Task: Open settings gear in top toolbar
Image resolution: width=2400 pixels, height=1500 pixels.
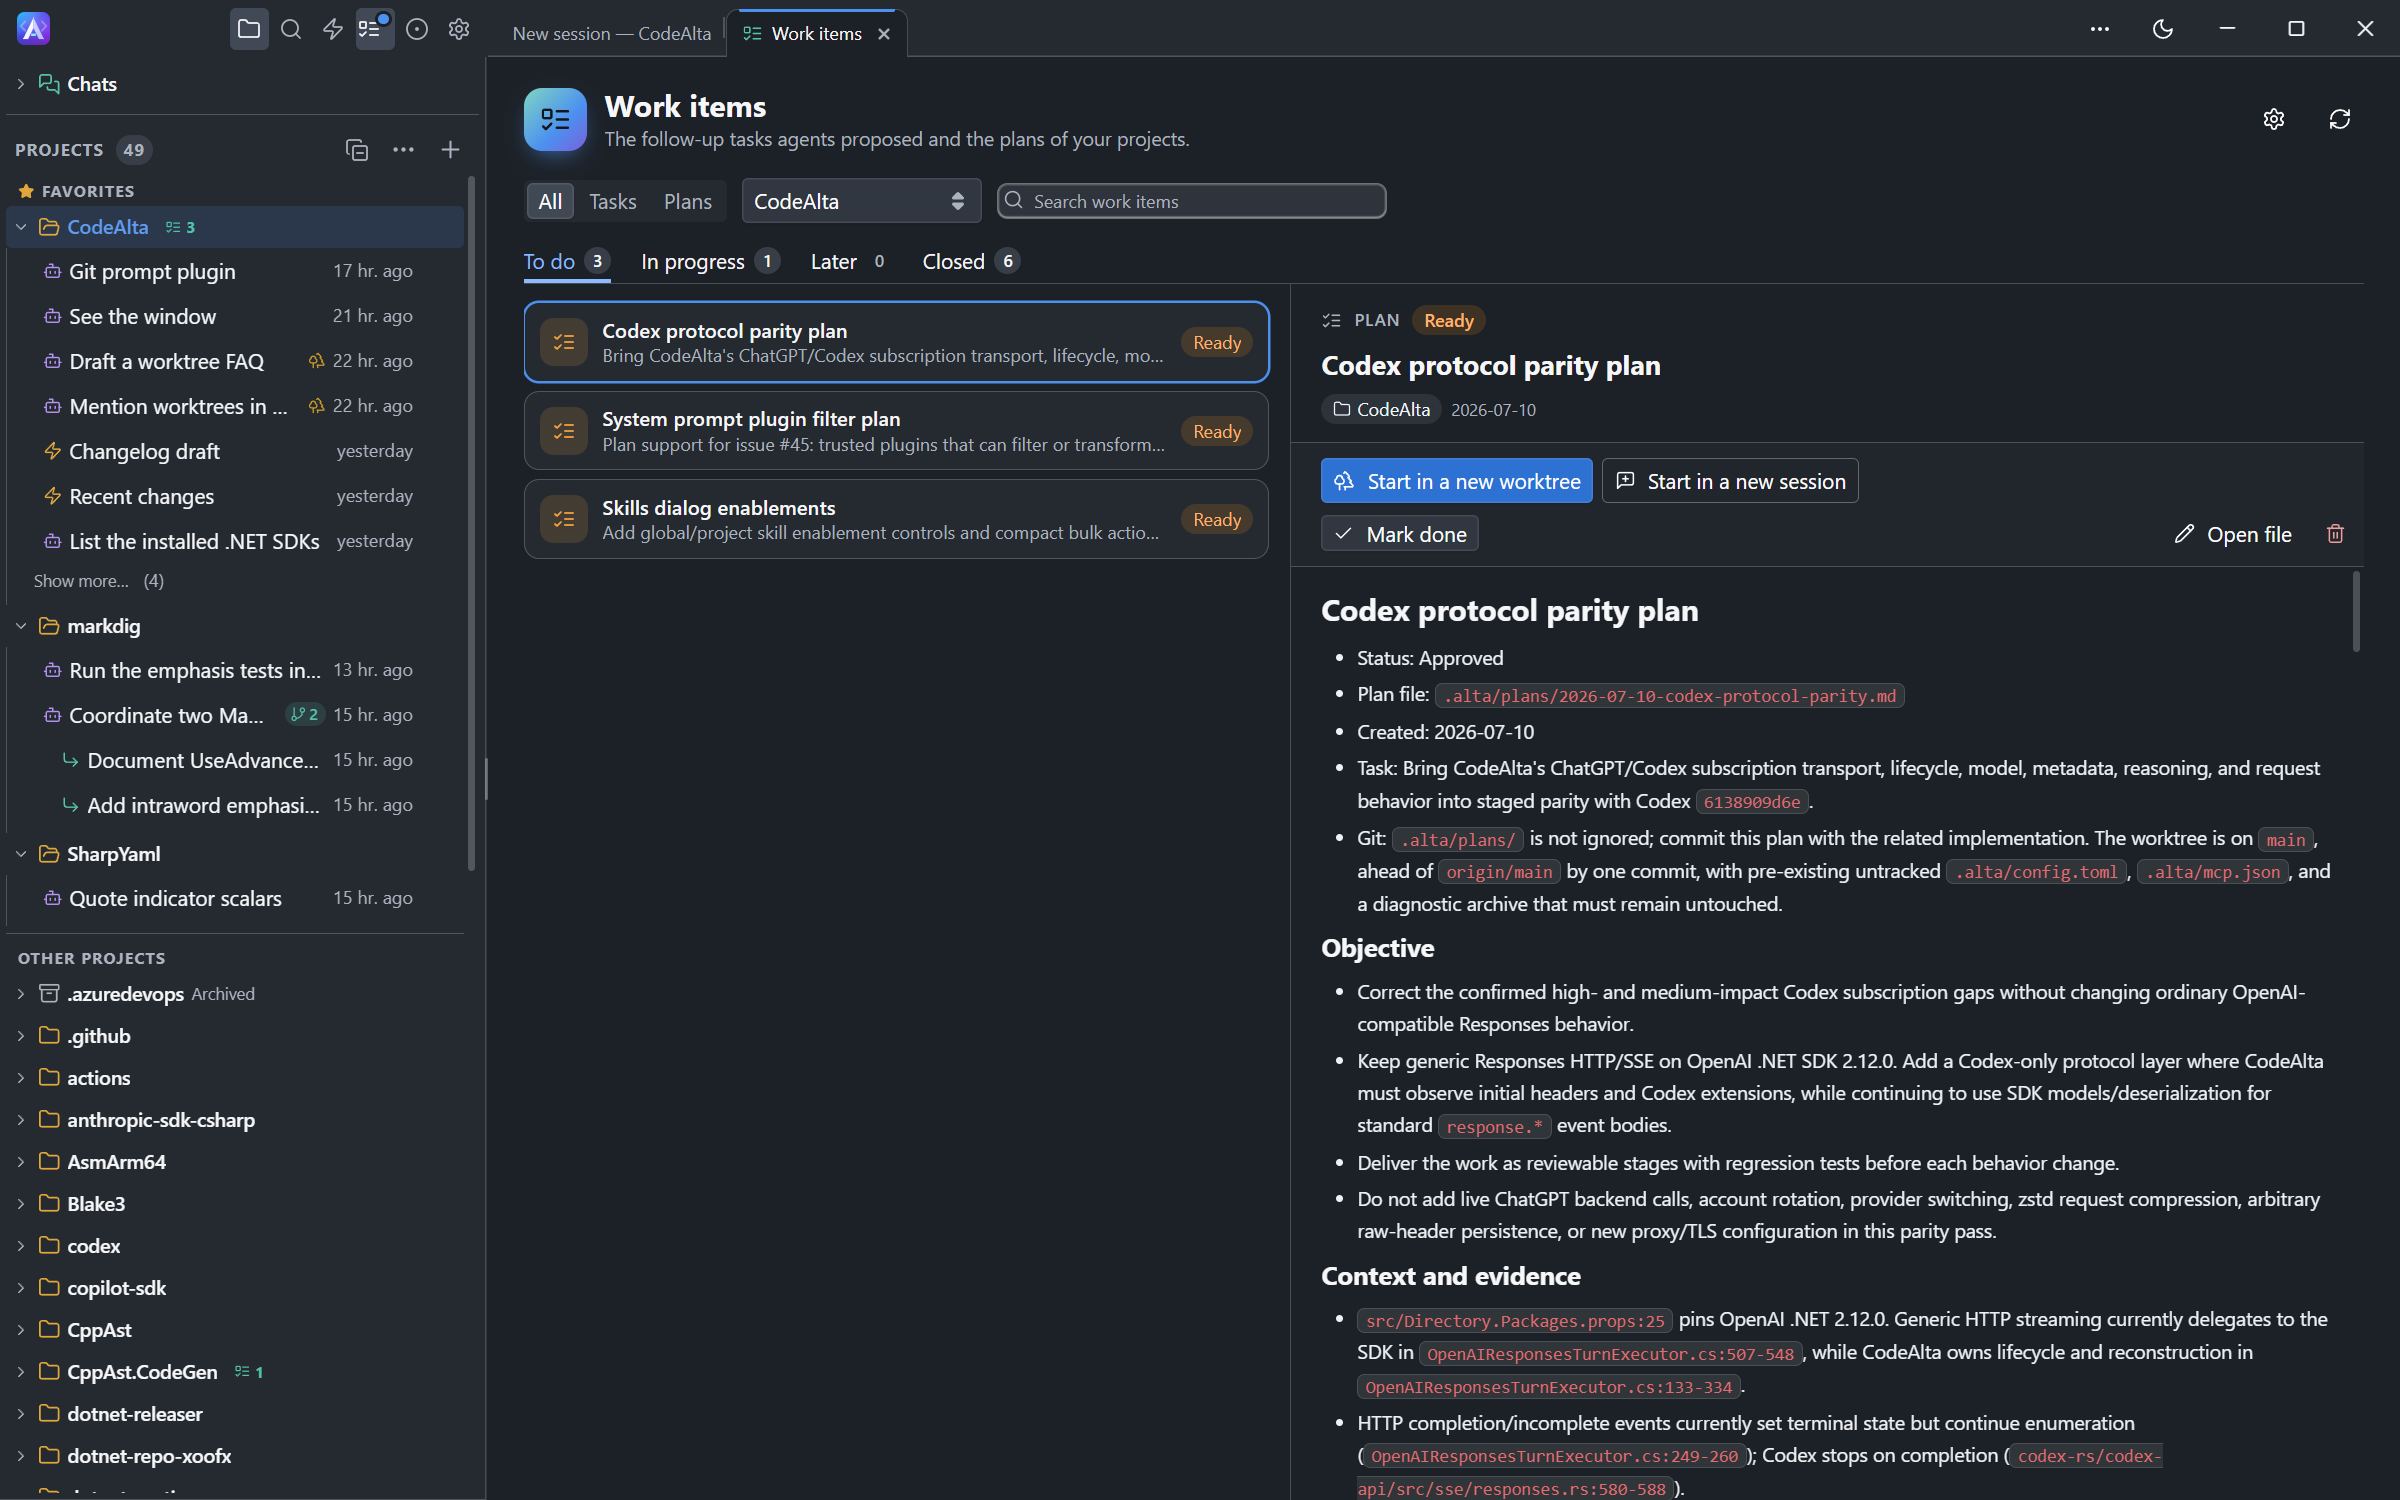Action: [459, 29]
